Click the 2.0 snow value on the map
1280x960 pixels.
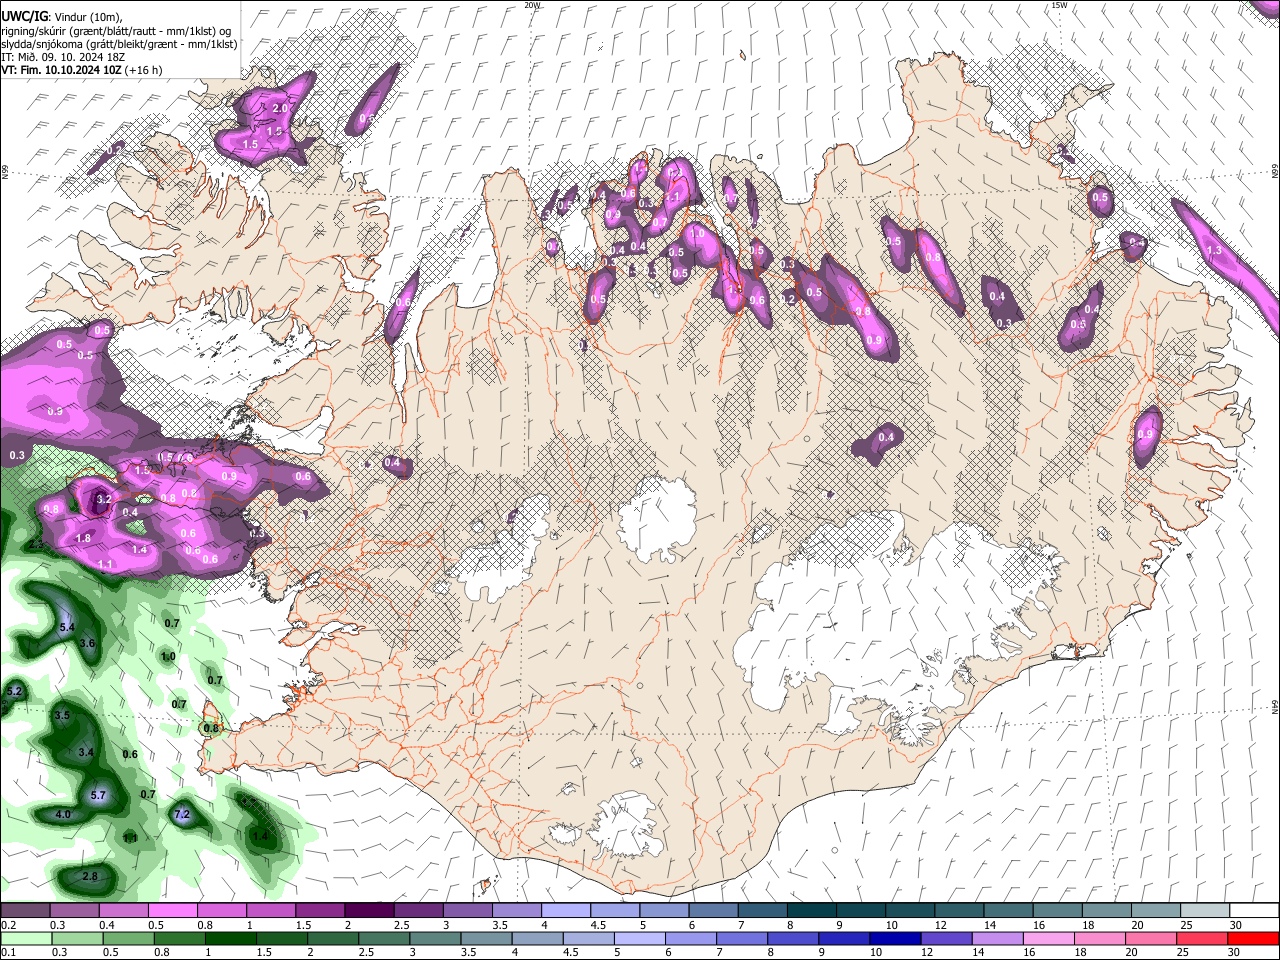tap(279, 108)
